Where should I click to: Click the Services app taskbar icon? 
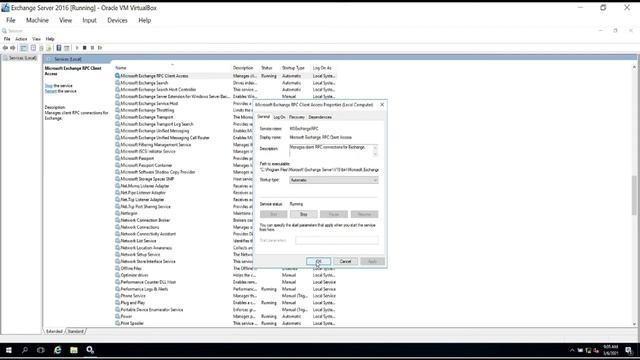[90, 350]
